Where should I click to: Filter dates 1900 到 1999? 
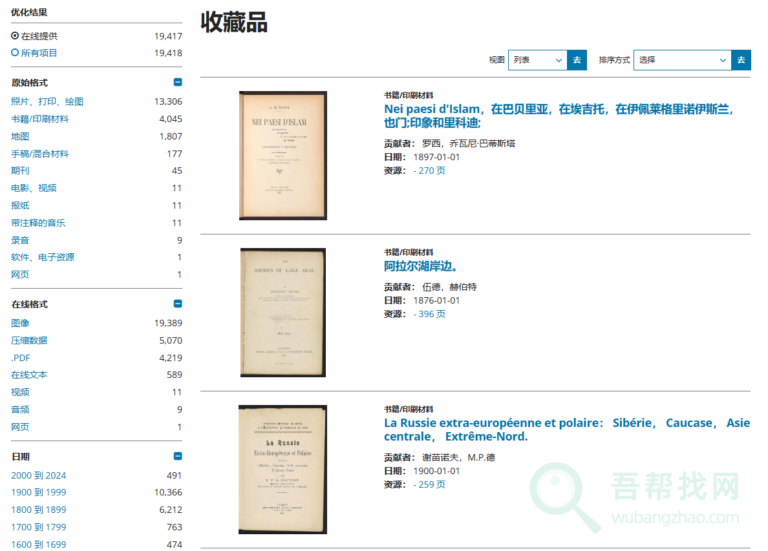click(38, 492)
